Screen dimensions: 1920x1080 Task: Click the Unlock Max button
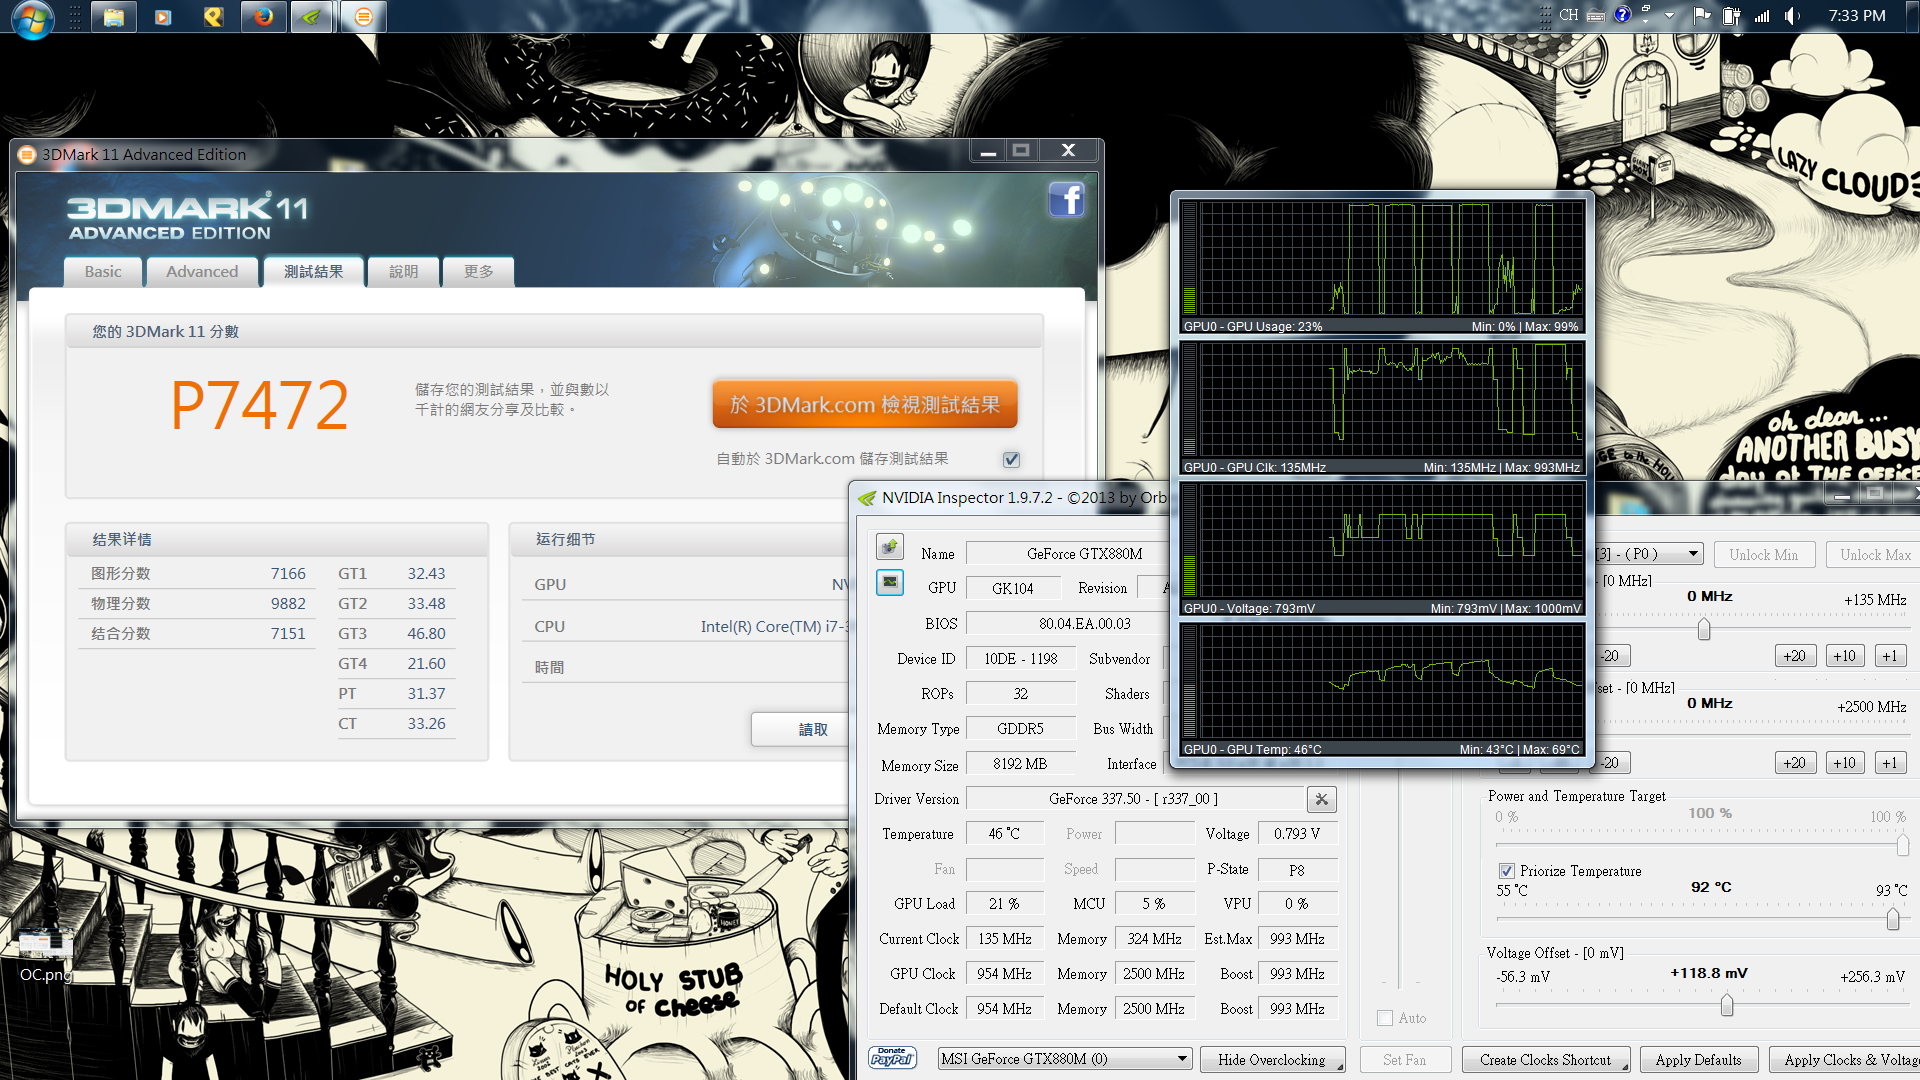tap(1875, 555)
